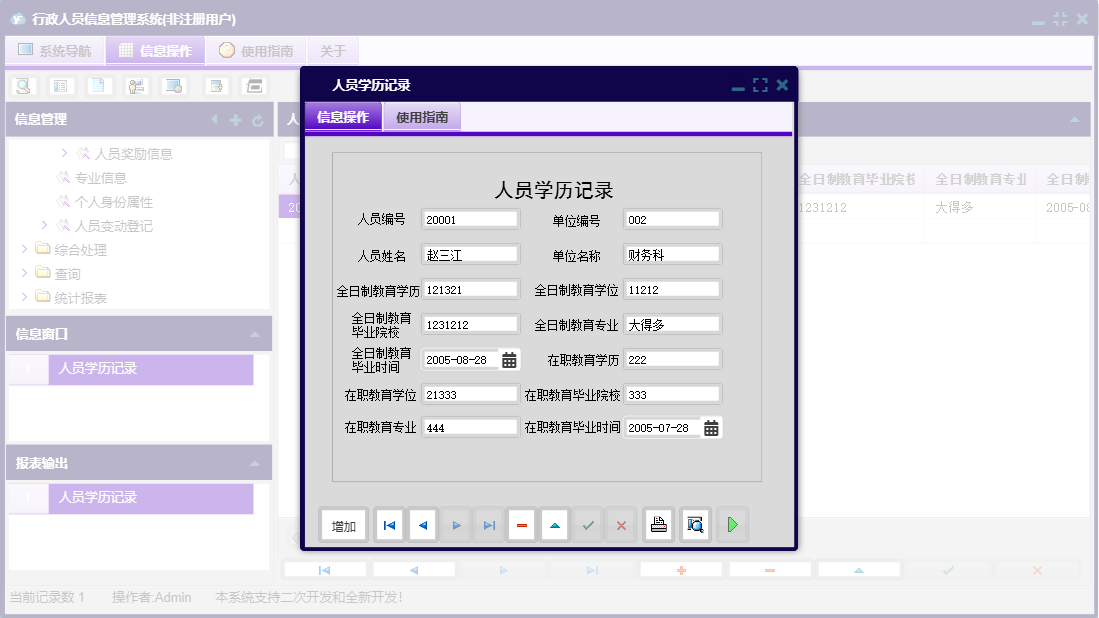This screenshot has height=618, width=1099.
Task: Cancel edits with the red X icon
Action: point(621,524)
